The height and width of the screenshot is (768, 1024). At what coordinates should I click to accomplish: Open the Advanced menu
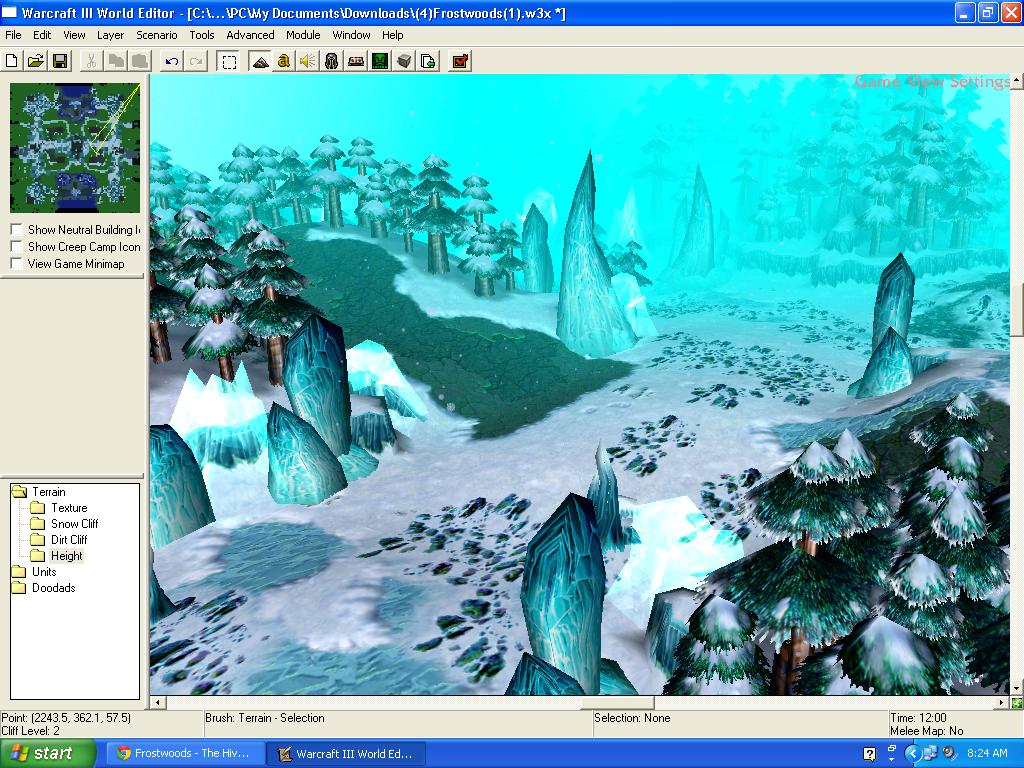point(250,35)
